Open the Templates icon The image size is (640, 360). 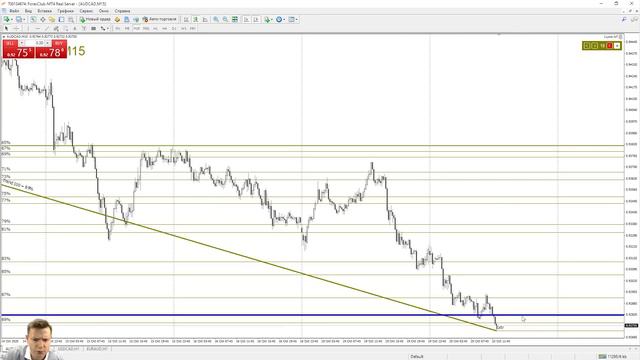coord(291,19)
